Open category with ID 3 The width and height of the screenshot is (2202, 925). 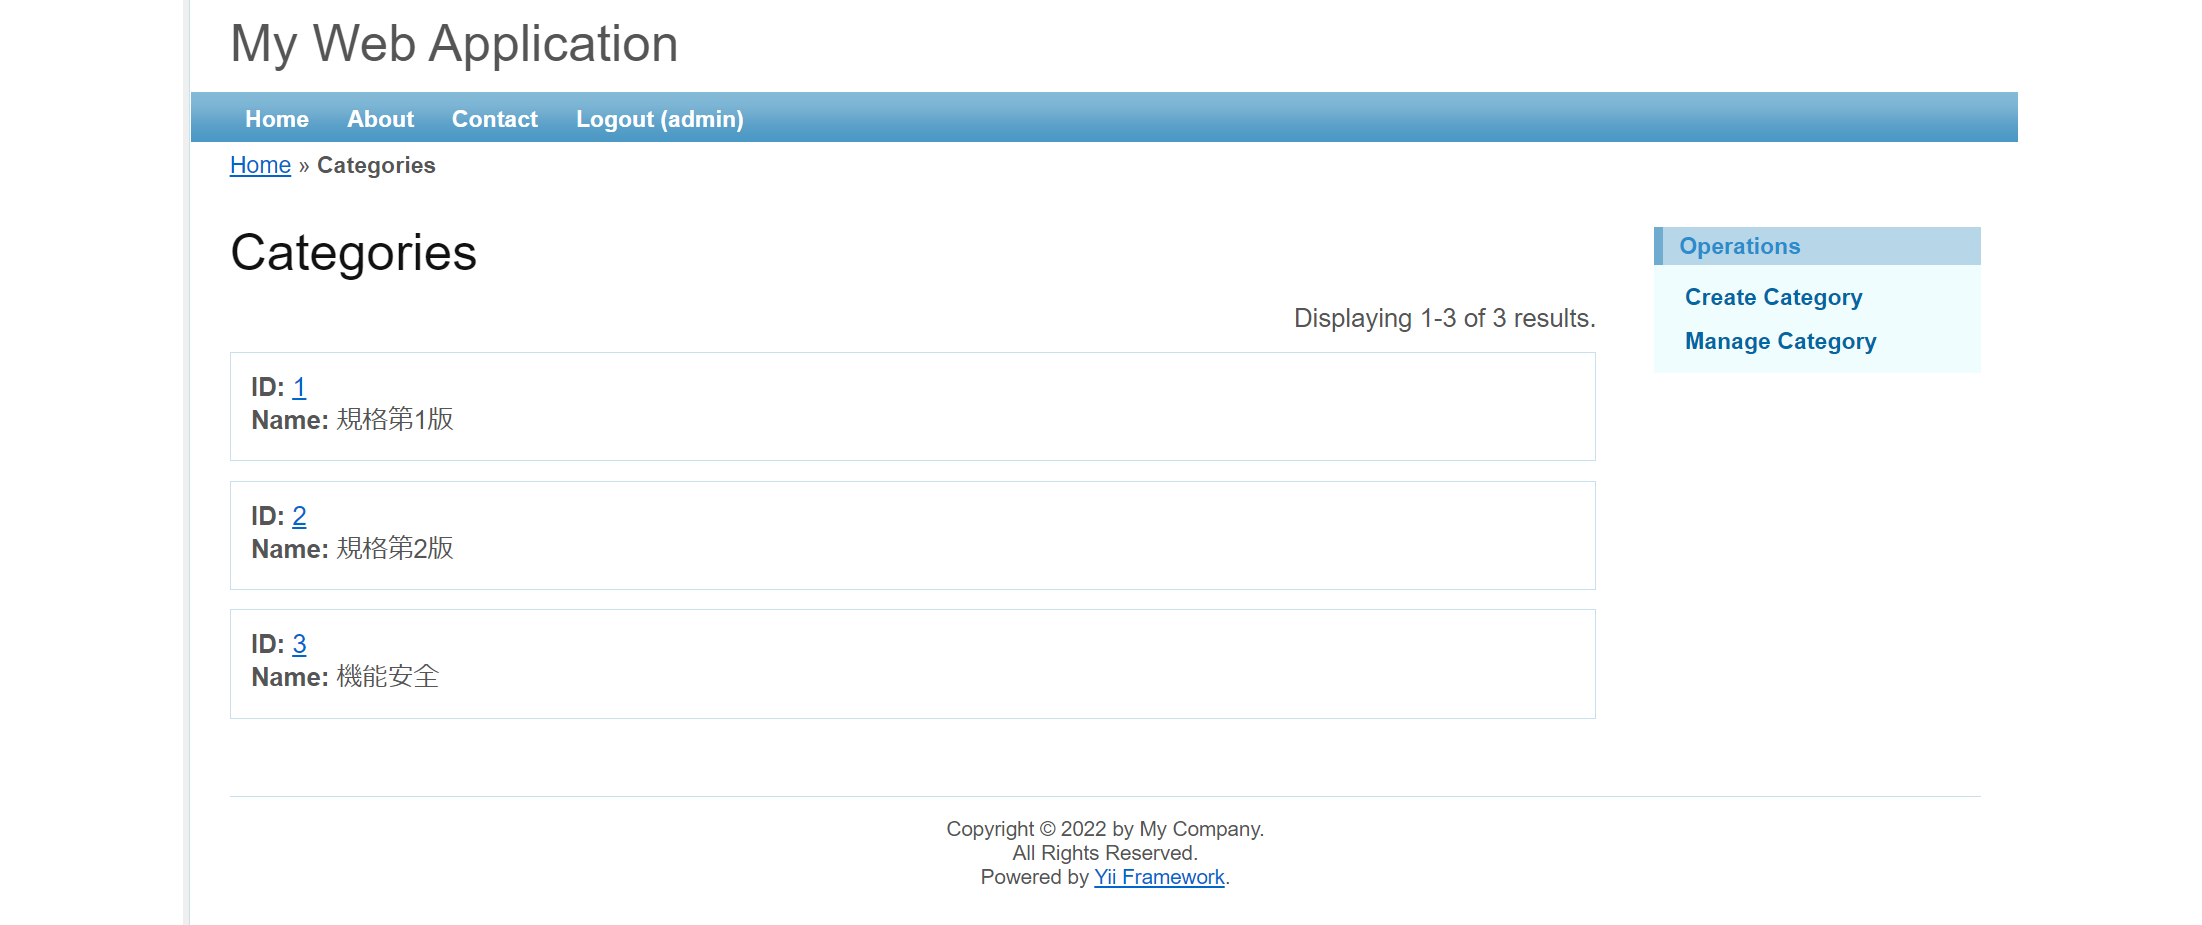click(x=299, y=644)
